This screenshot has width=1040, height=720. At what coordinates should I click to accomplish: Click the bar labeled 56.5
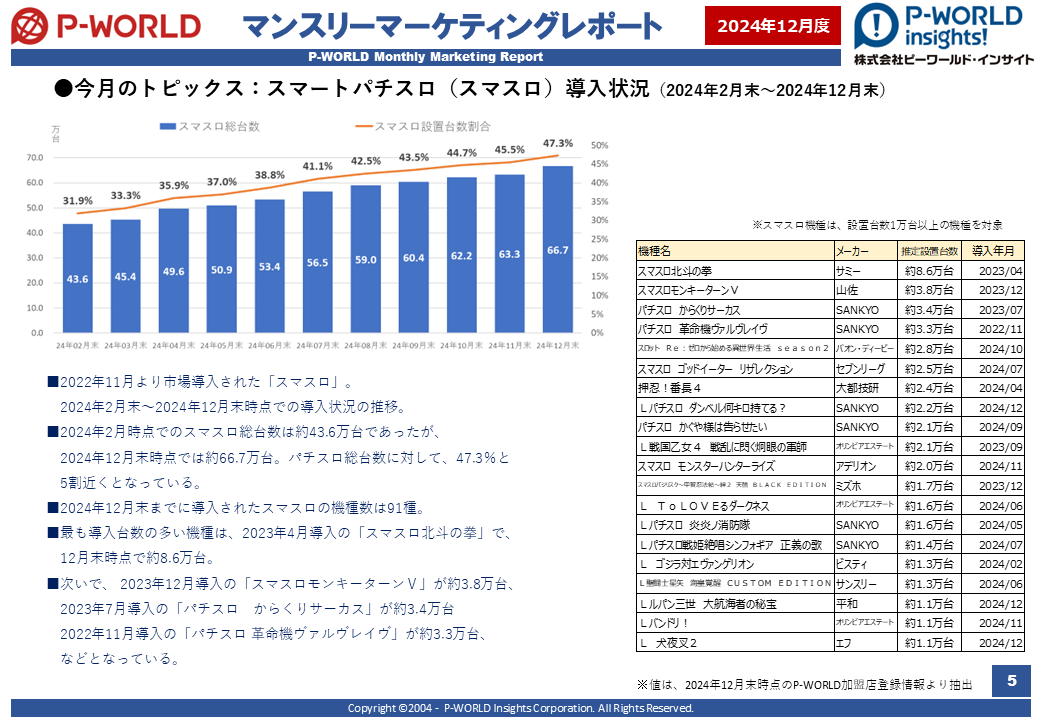(x=318, y=262)
